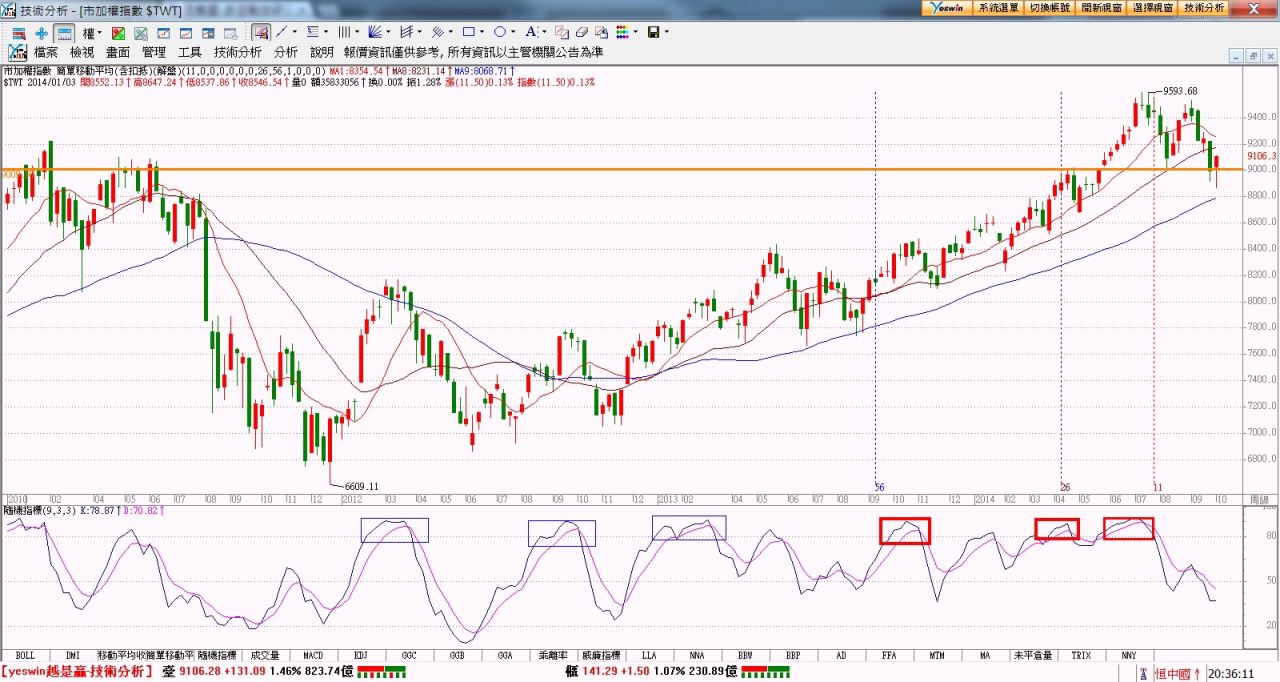Open the 檔案 menu
The width and height of the screenshot is (1280, 682).
46,52
